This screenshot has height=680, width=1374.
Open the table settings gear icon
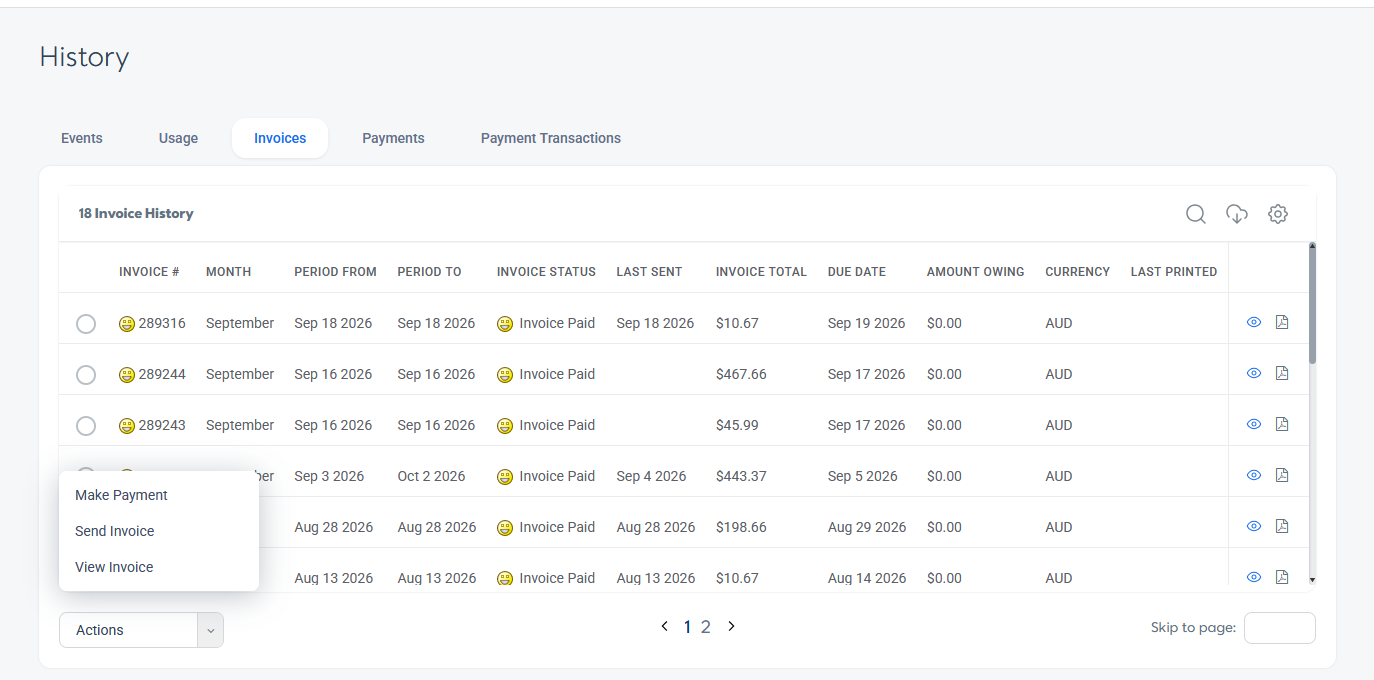pyautogui.click(x=1278, y=214)
